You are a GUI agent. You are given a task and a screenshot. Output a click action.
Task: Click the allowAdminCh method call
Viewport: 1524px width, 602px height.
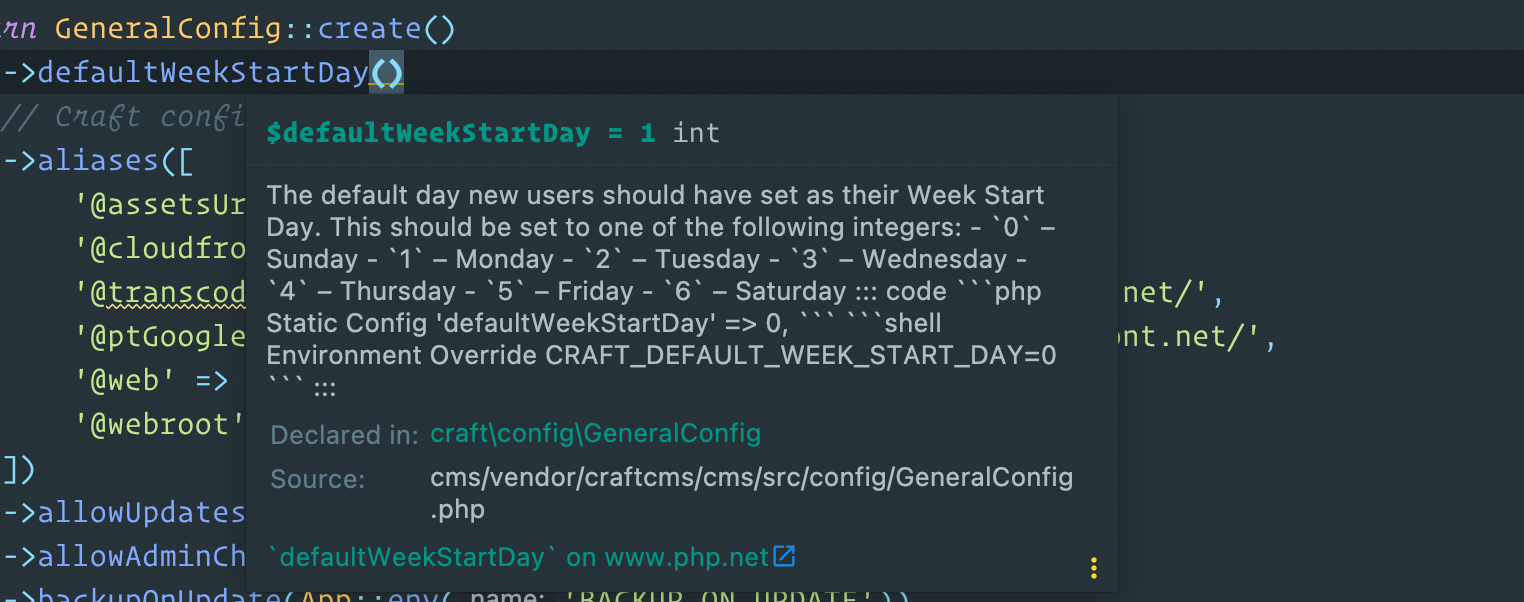tap(140, 556)
